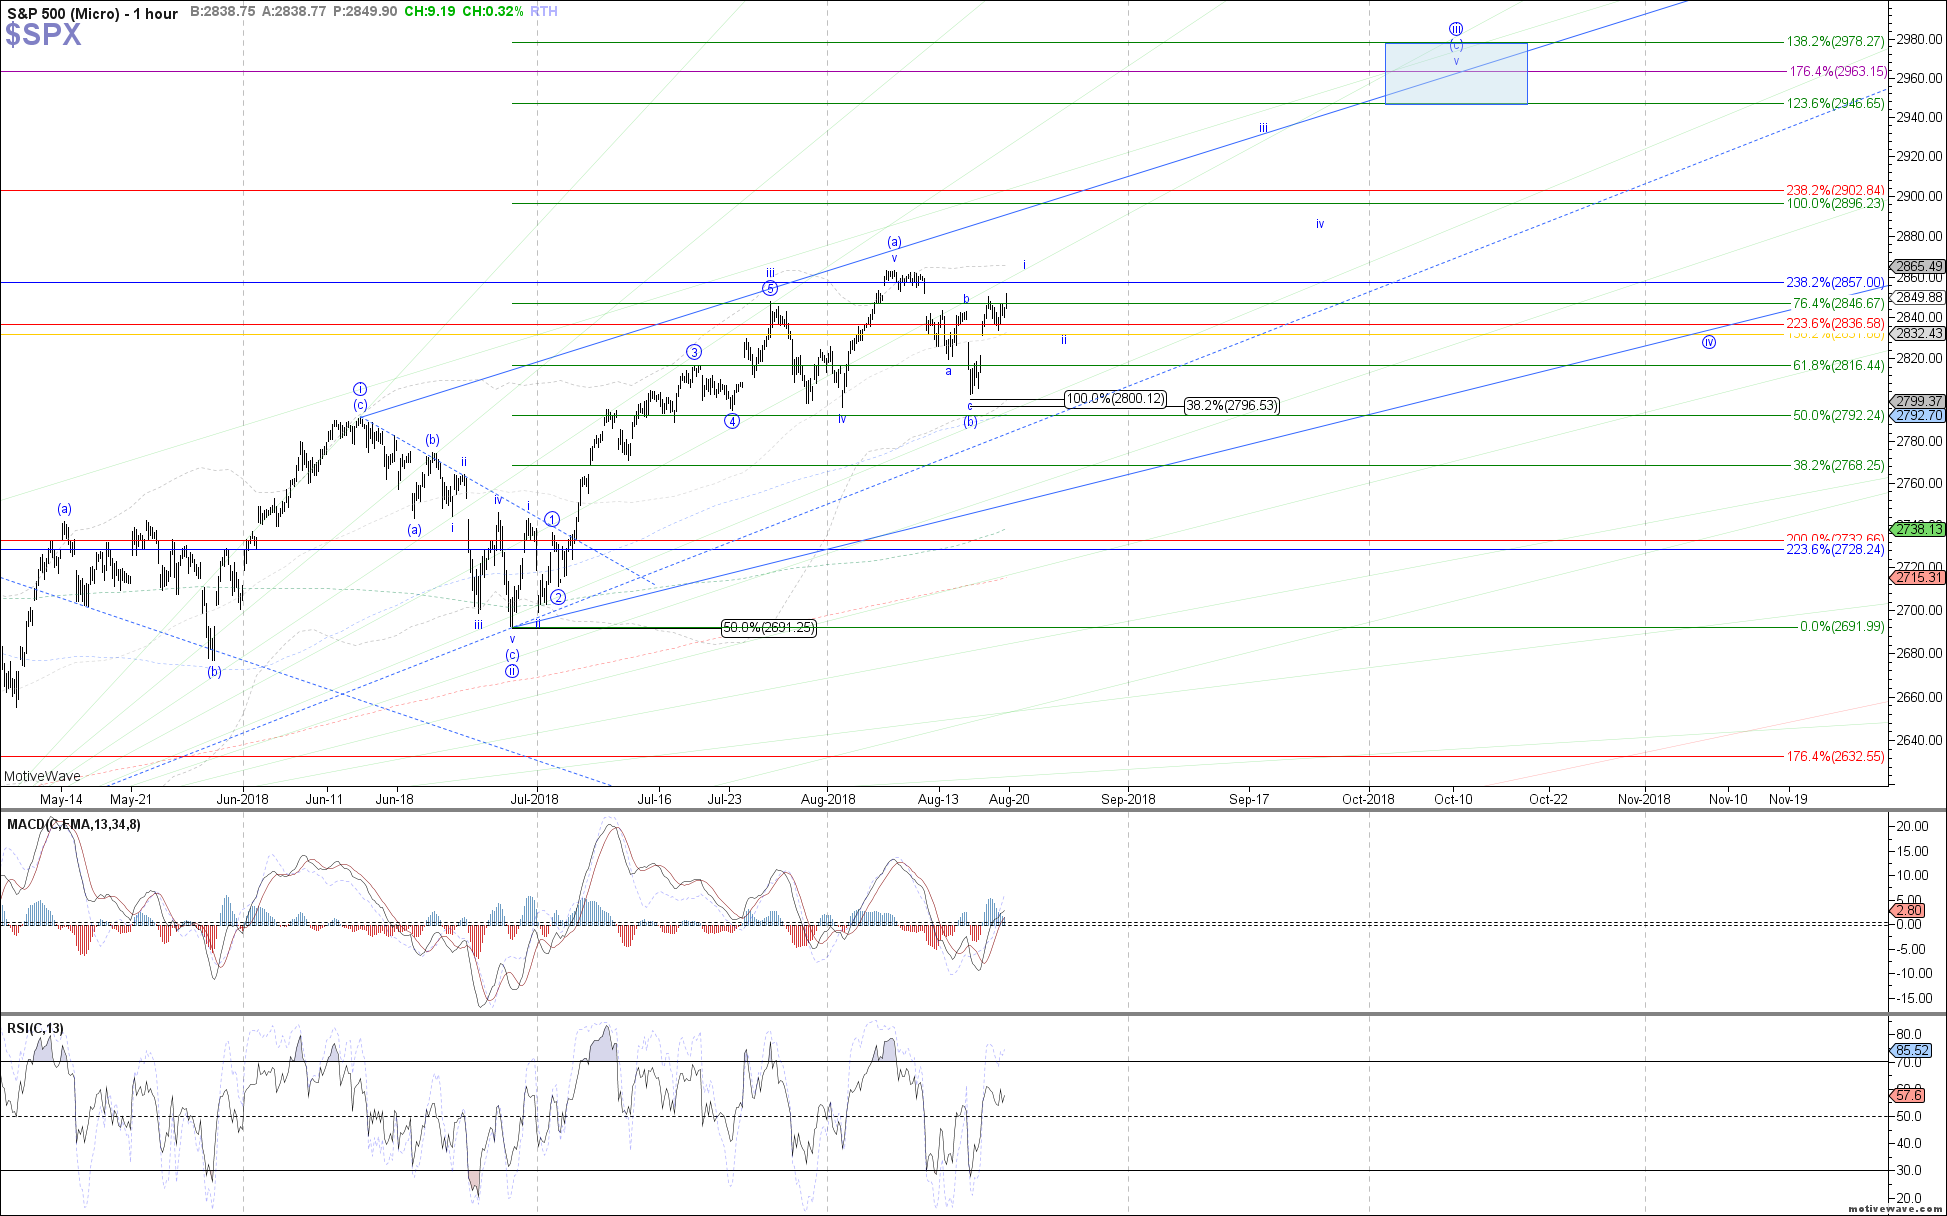The height and width of the screenshot is (1216, 1947).
Task: Click the RTH session indicator
Action: pyautogui.click(x=544, y=11)
